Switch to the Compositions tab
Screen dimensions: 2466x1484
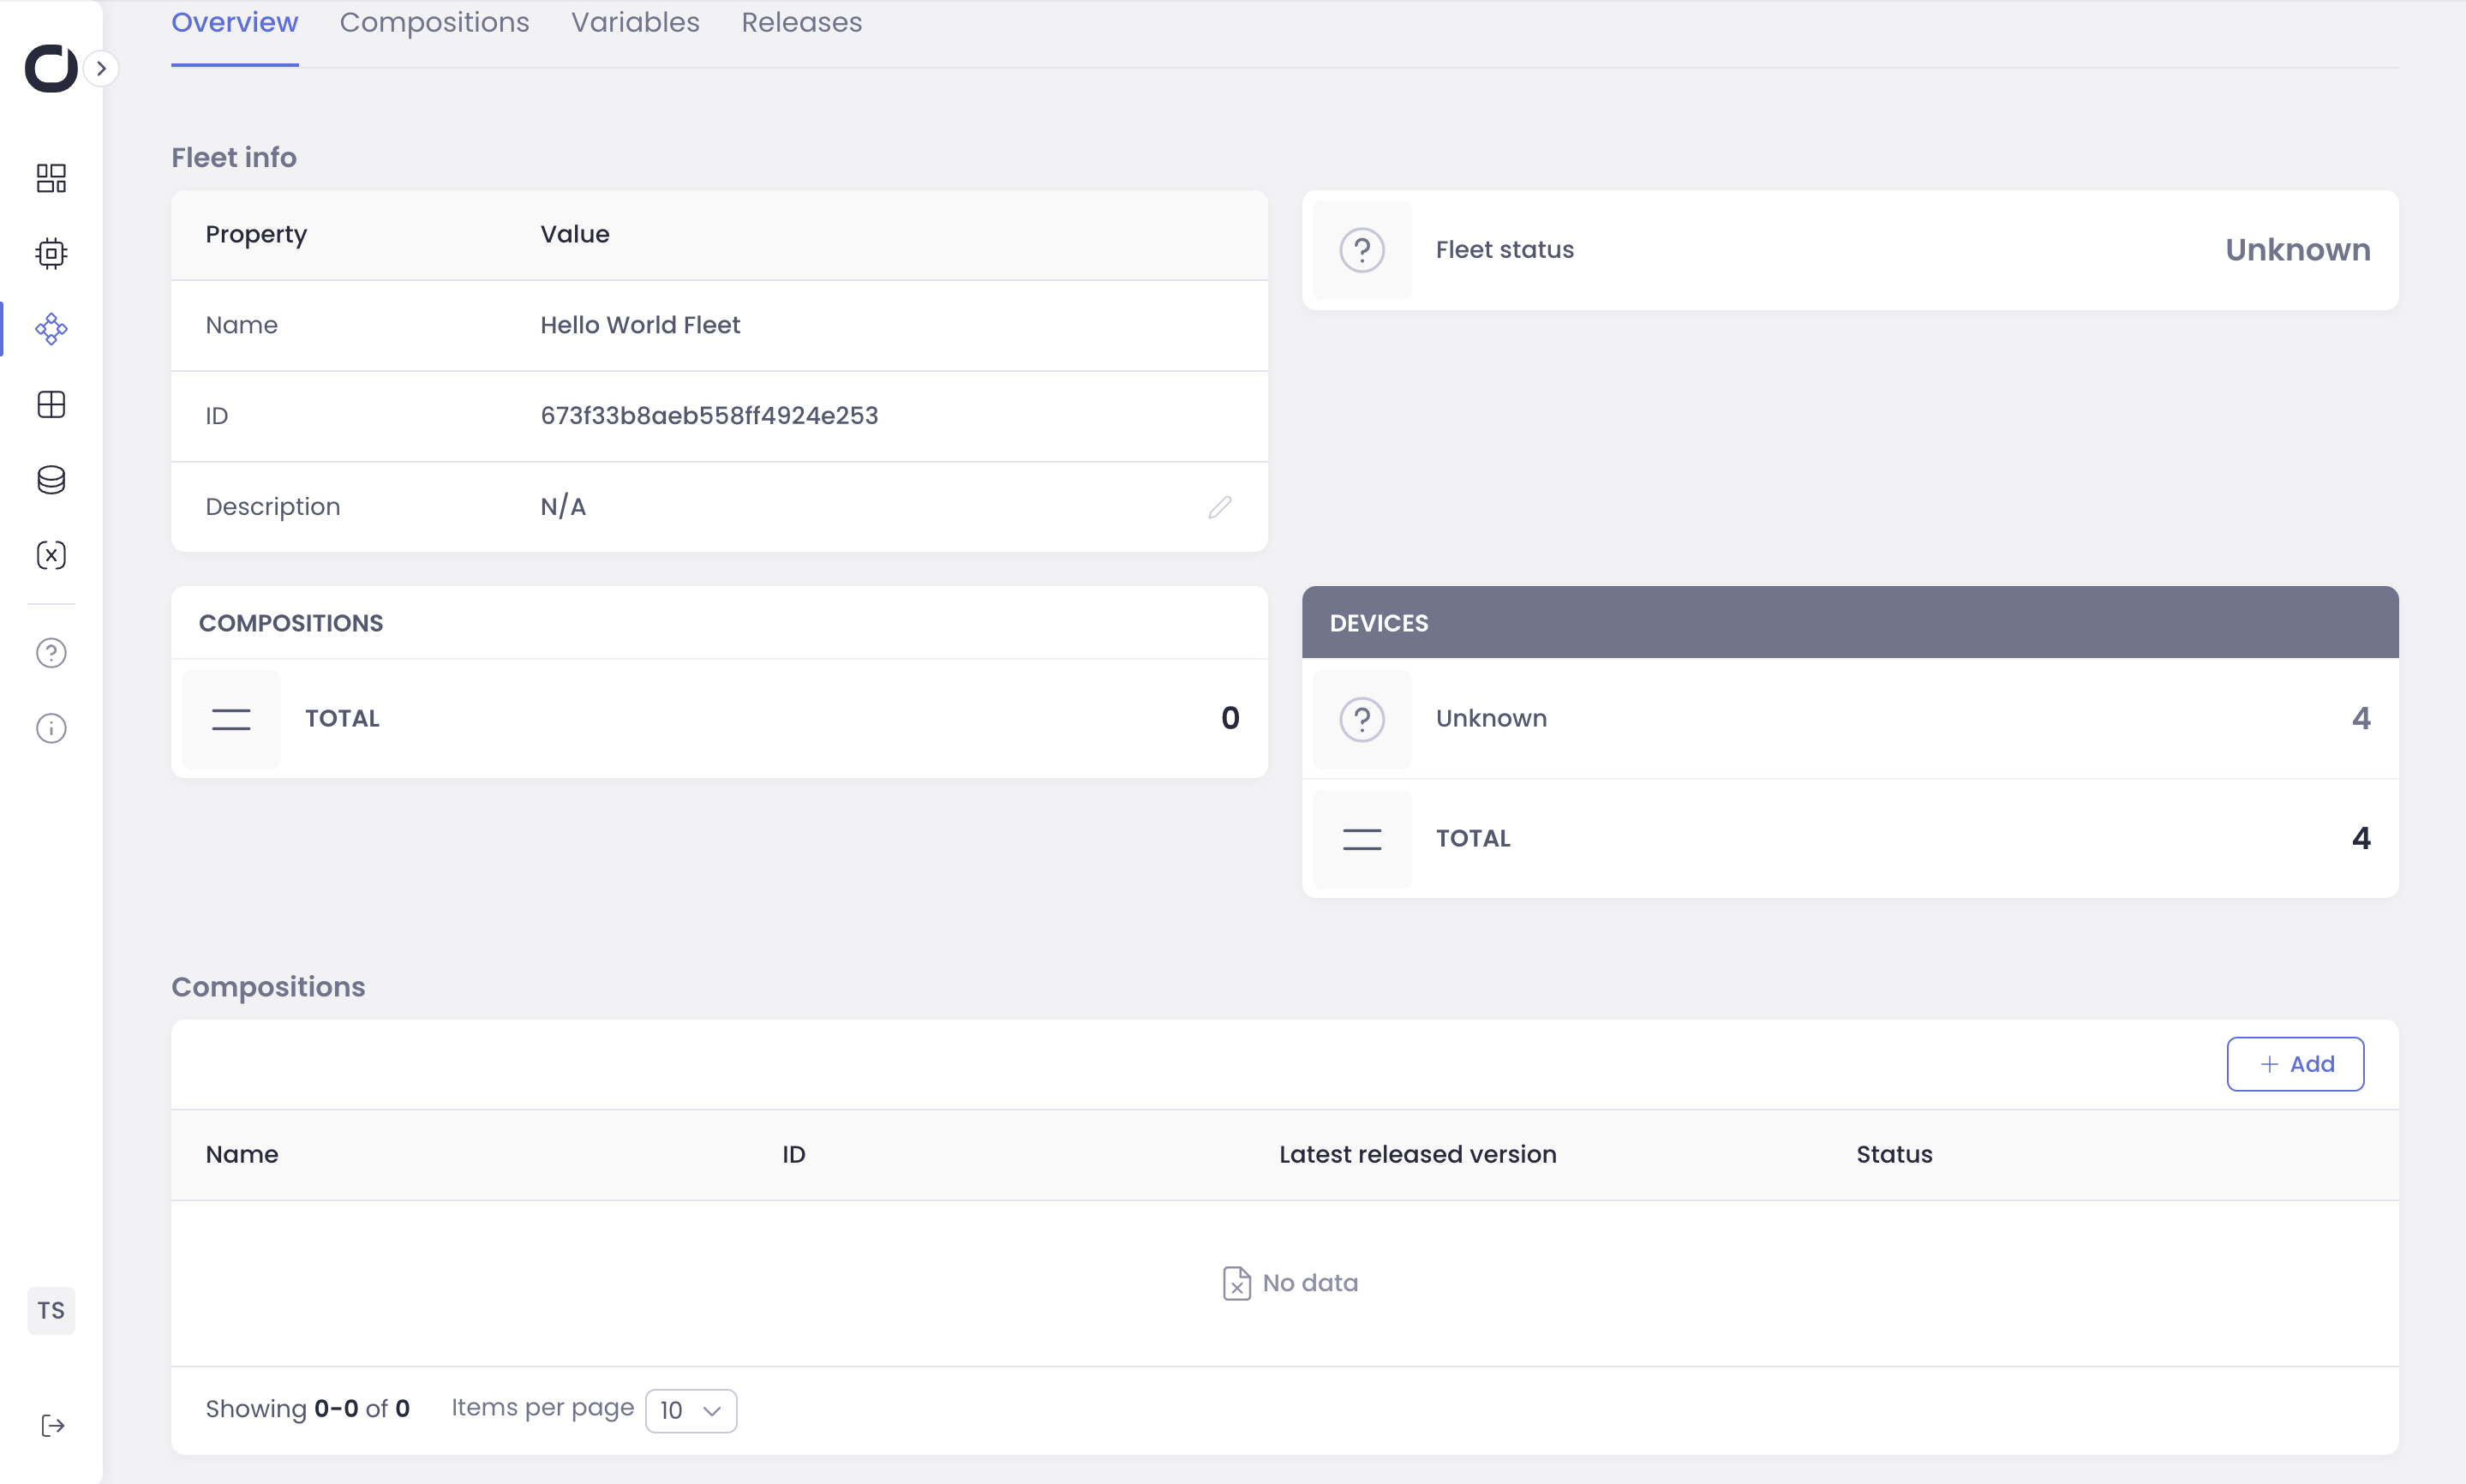(x=434, y=23)
